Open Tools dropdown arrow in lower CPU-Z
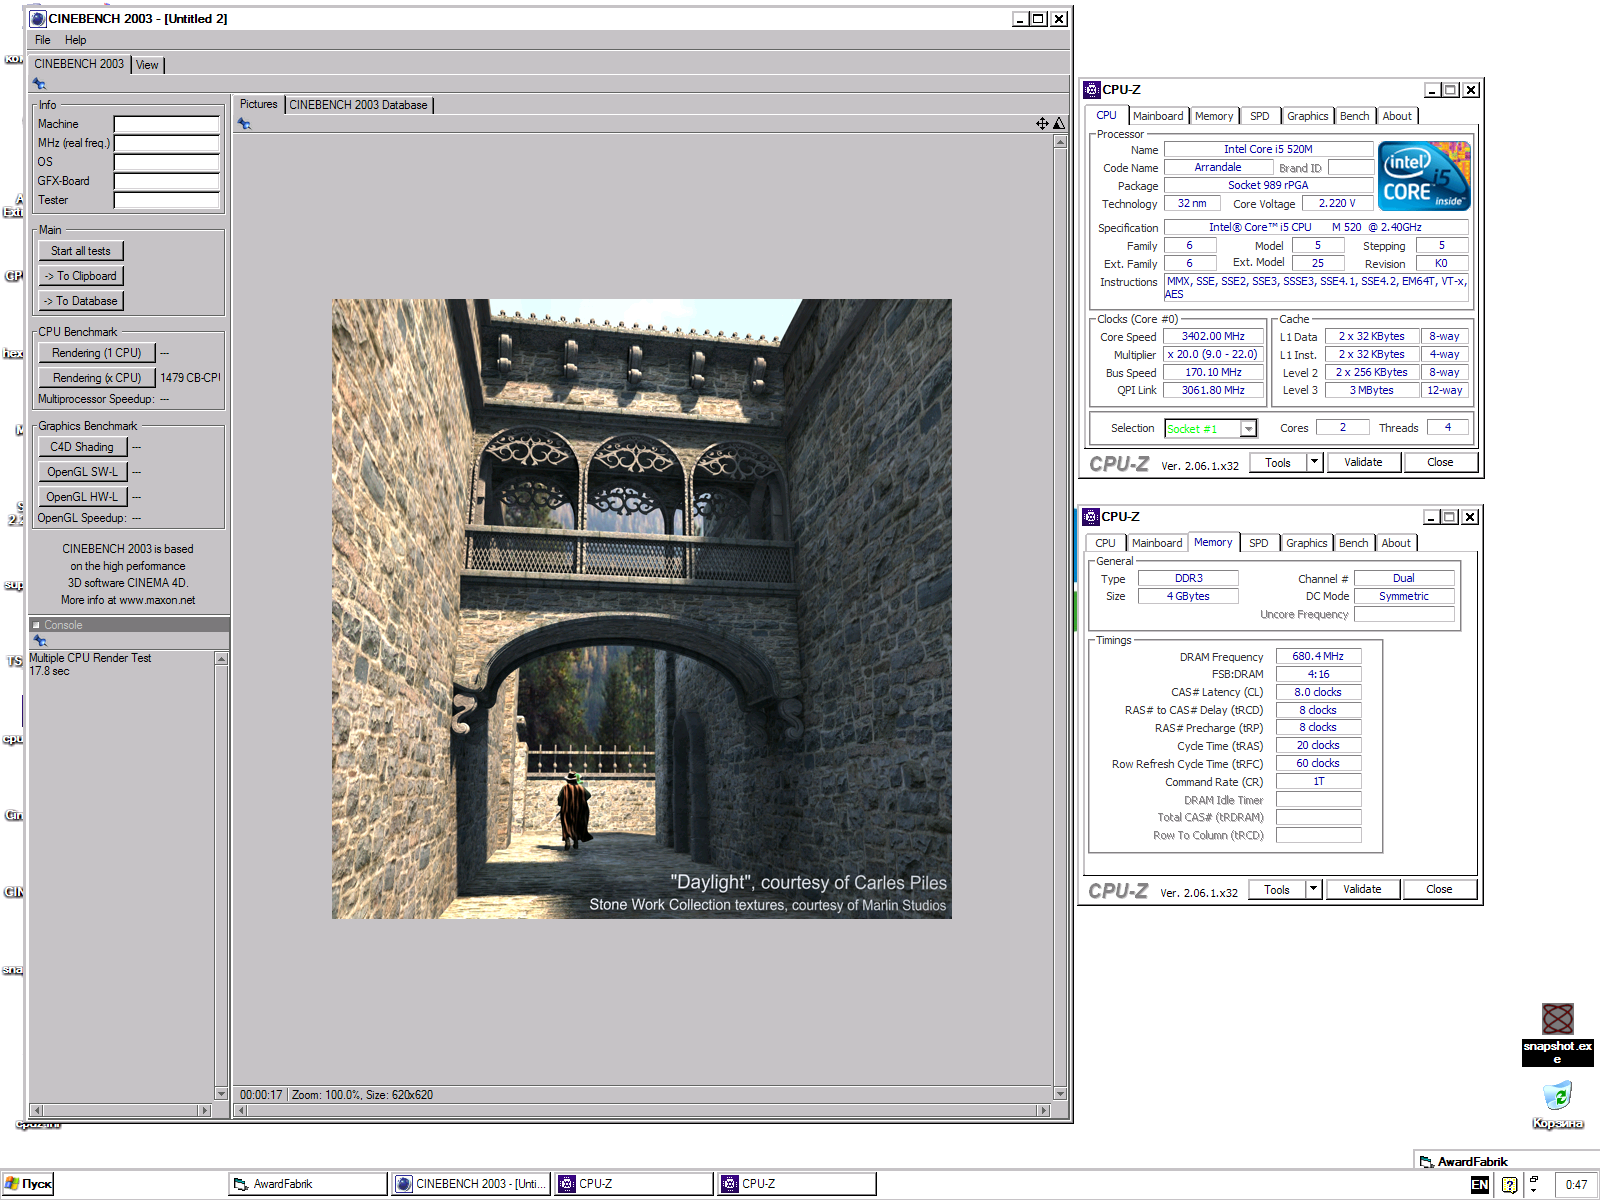Screen dimensions: 1600x1200 click(x=1314, y=889)
